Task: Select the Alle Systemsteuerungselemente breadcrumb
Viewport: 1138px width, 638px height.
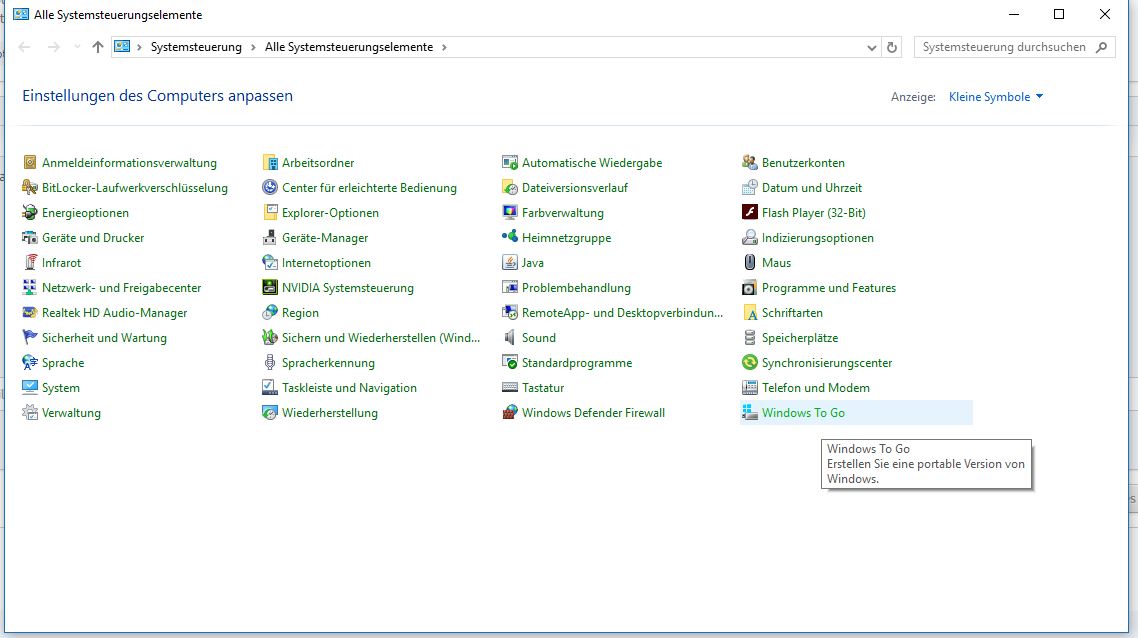Action: (x=349, y=47)
